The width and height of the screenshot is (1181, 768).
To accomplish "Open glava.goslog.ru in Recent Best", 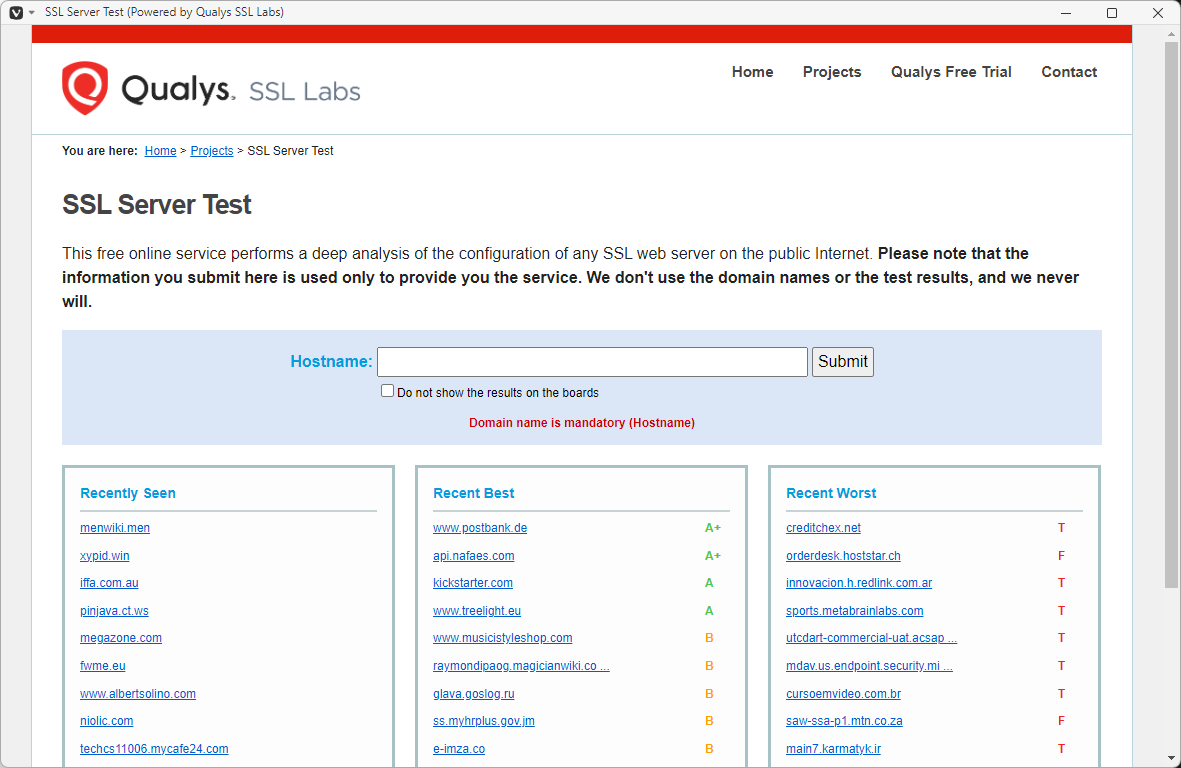I will pos(474,693).
